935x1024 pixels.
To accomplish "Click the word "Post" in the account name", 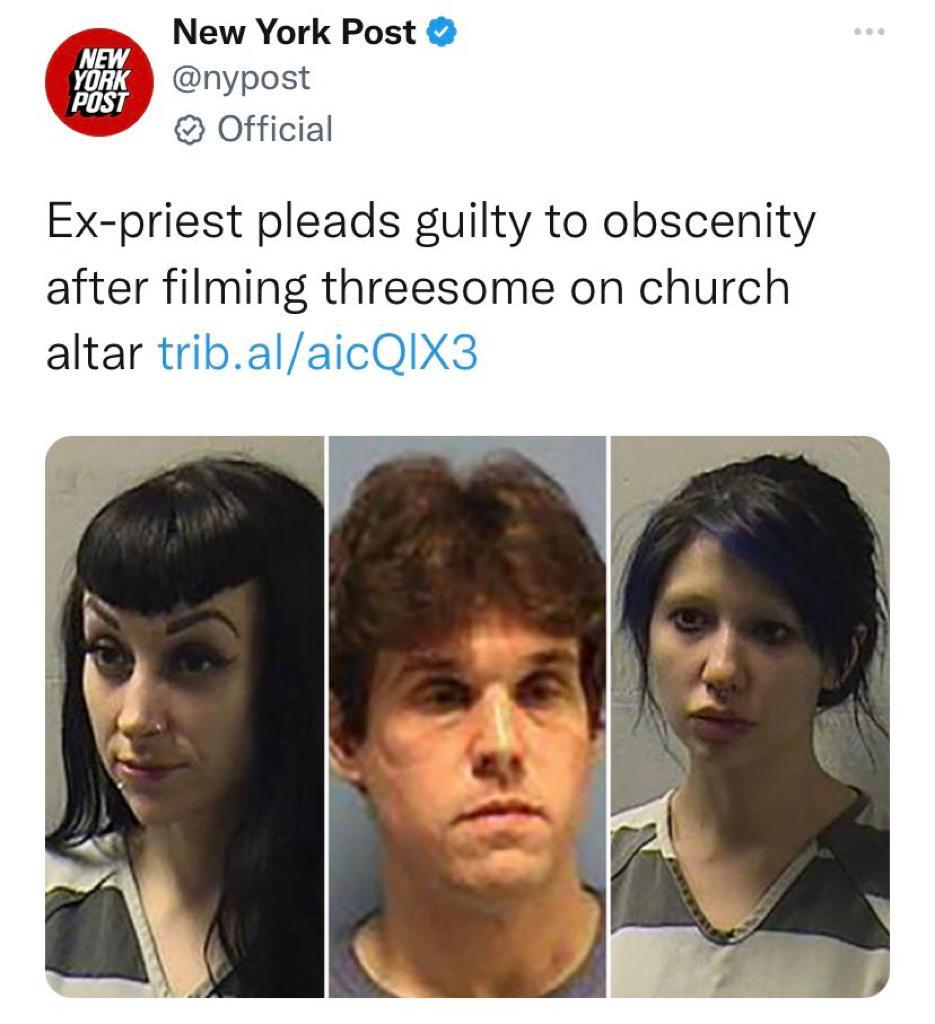I will click(379, 32).
